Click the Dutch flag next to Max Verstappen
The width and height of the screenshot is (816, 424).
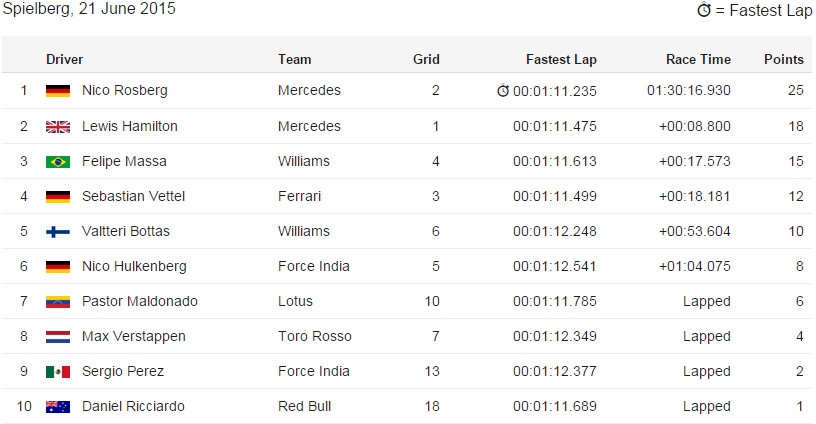coord(57,337)
